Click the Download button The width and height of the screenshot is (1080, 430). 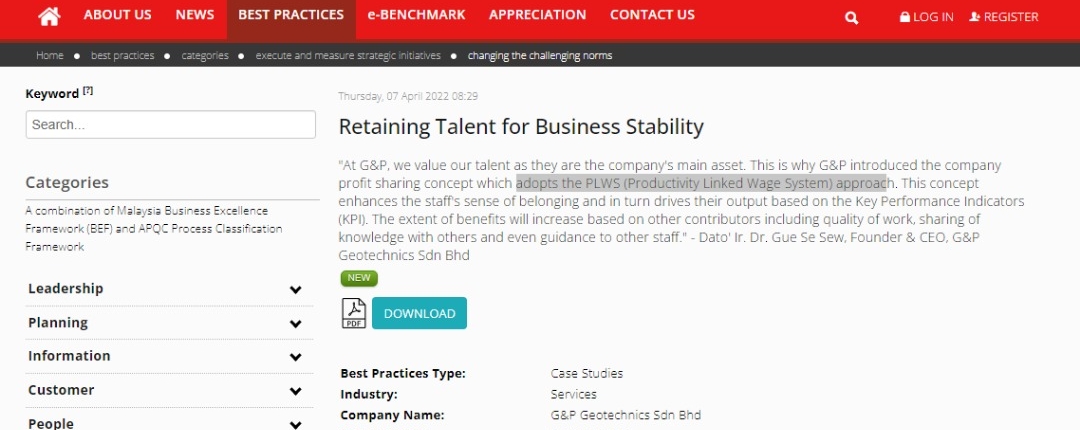pyautogui.click(x=419, y=313)
